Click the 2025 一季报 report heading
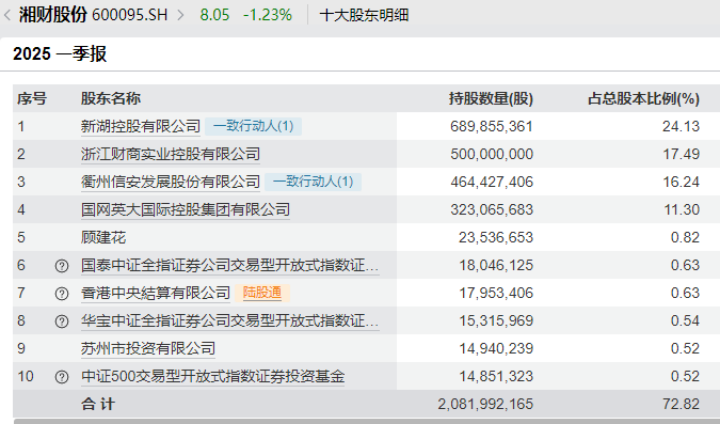720x424 pixels. [60, 54]
